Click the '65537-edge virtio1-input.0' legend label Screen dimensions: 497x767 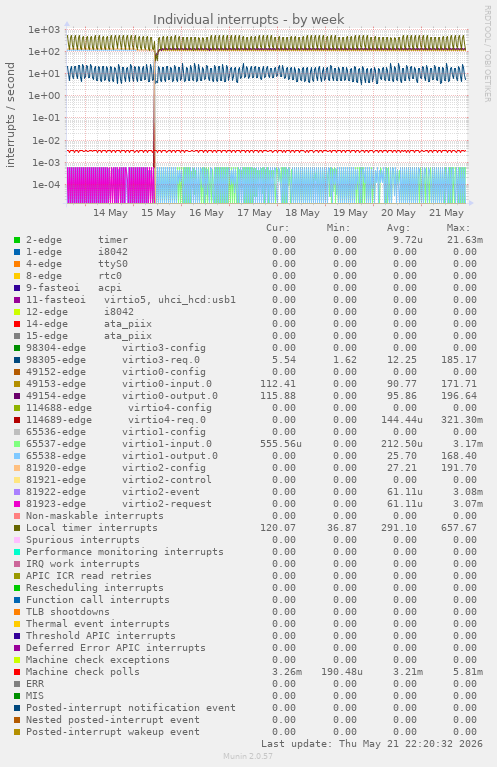[119, 444]
